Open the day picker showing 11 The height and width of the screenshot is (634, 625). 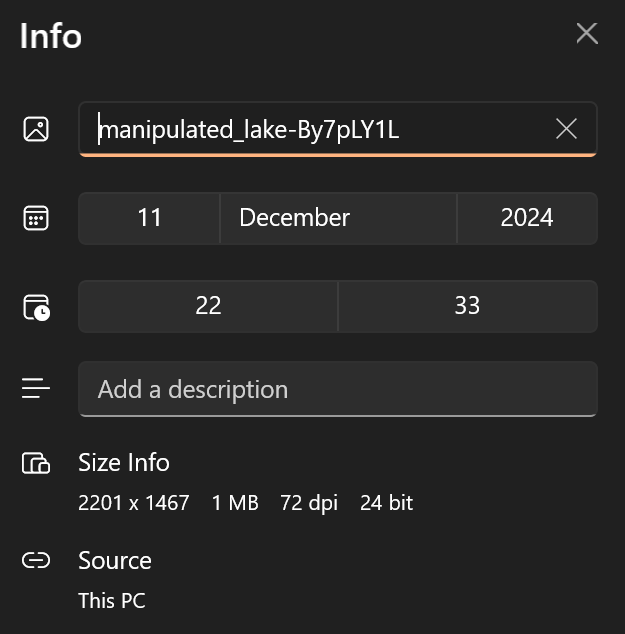149,218
